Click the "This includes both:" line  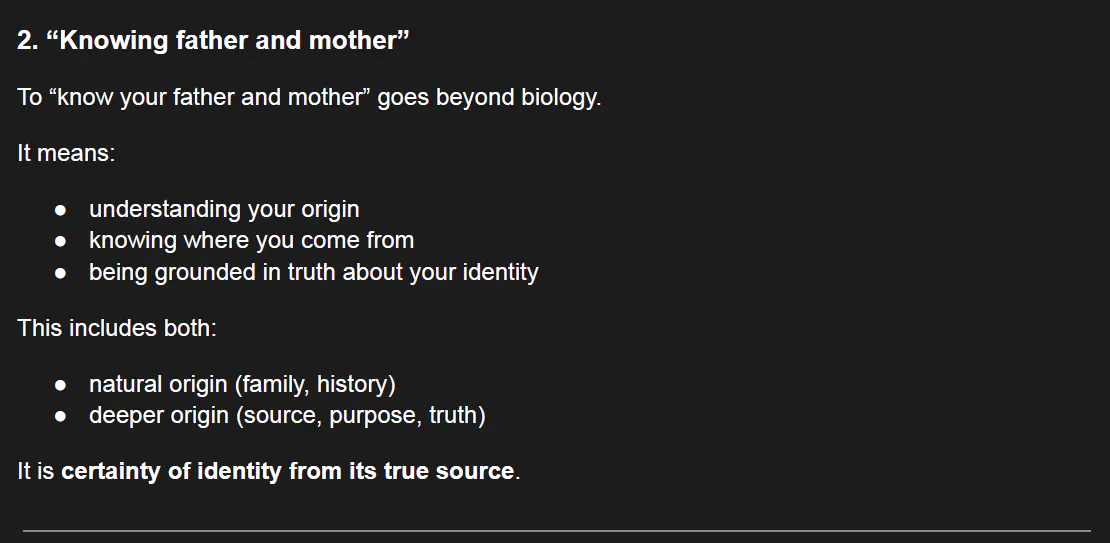coord(116,328)
